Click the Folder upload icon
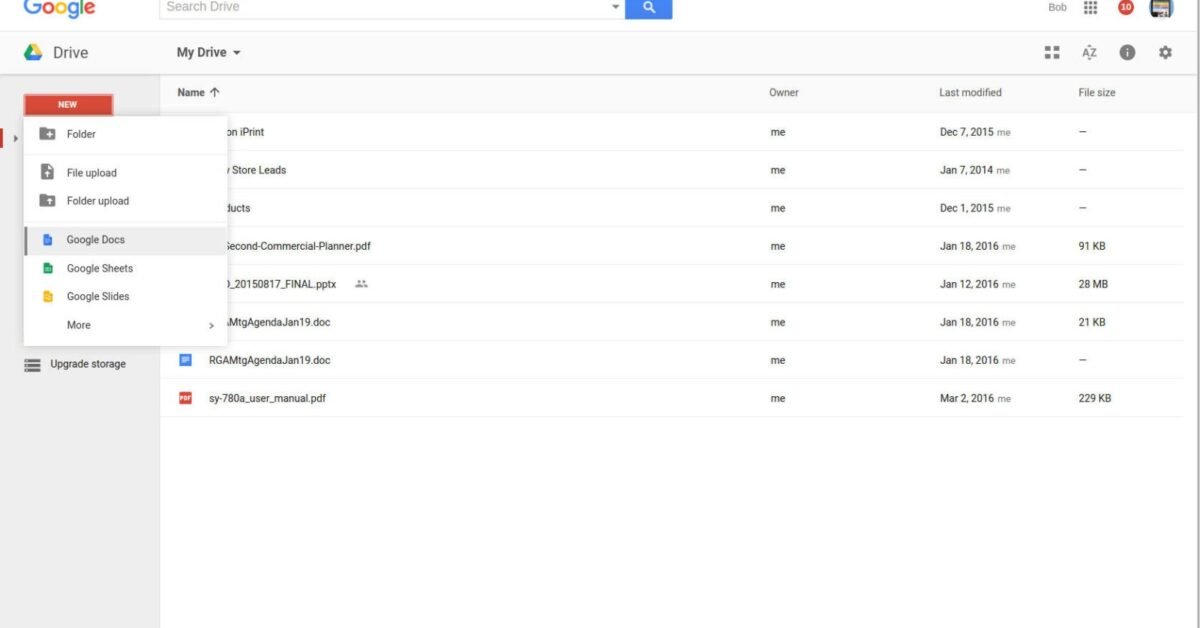This screenshot has width=1200, height=628. pyautogui.click(x=47, y=200)
